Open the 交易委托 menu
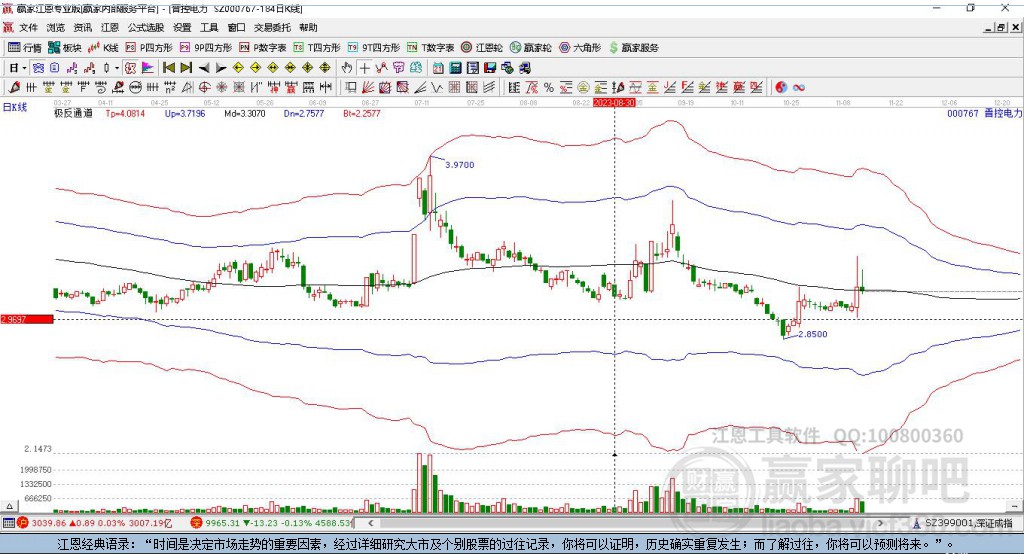1024x554 pixels. (x=272, y=27)
